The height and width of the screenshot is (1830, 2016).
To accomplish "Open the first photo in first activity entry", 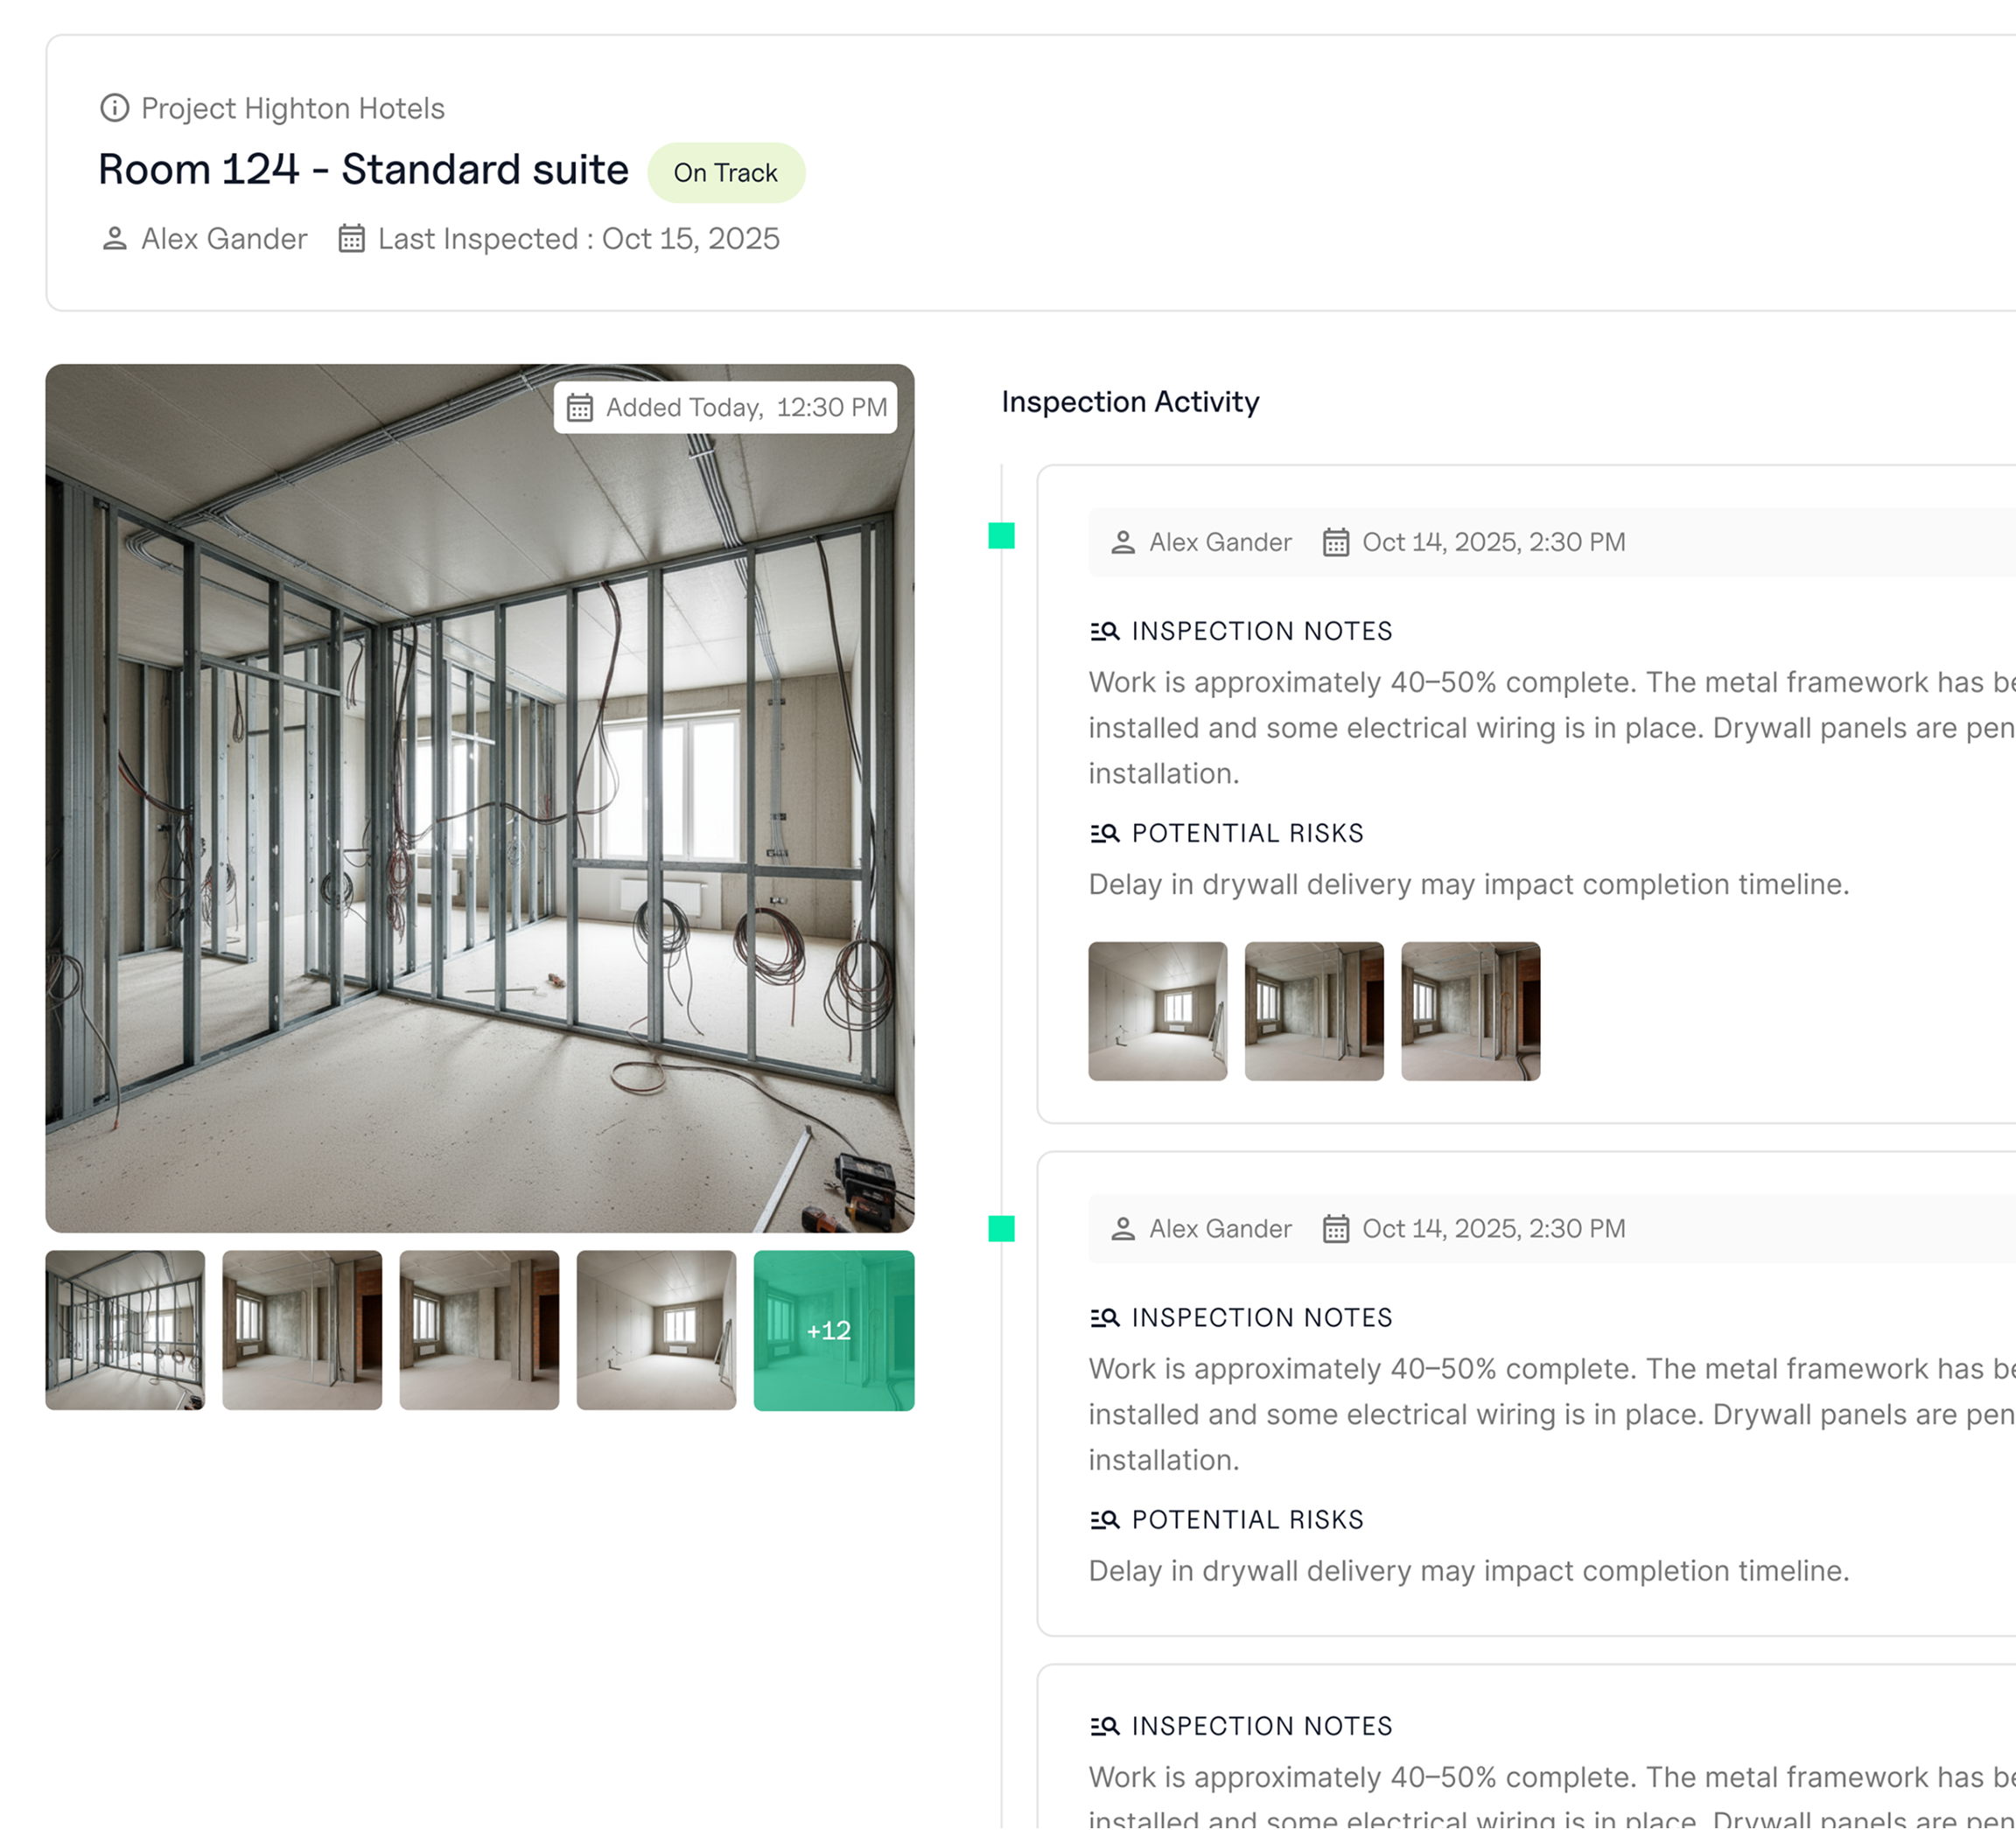I will (1158, 1011).
